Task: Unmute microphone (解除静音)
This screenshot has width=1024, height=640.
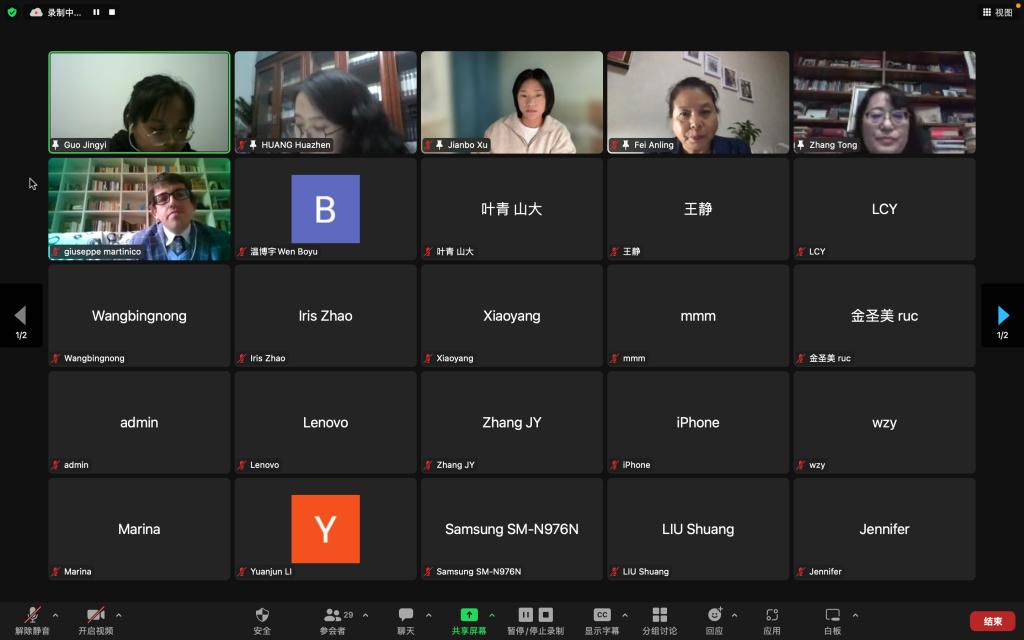Action: pyautogui.click(x=33, y=615)
